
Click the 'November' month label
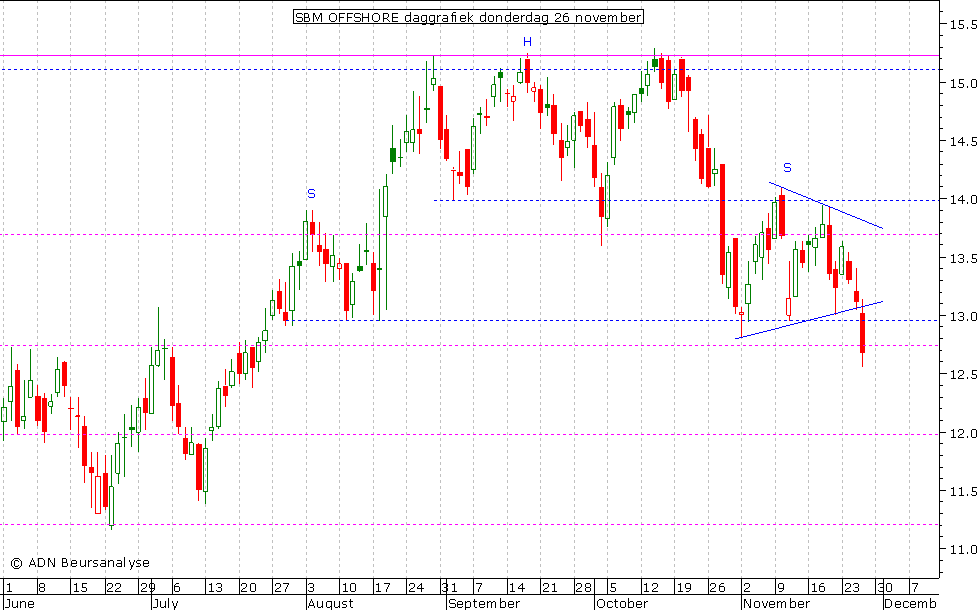point(776,603)
